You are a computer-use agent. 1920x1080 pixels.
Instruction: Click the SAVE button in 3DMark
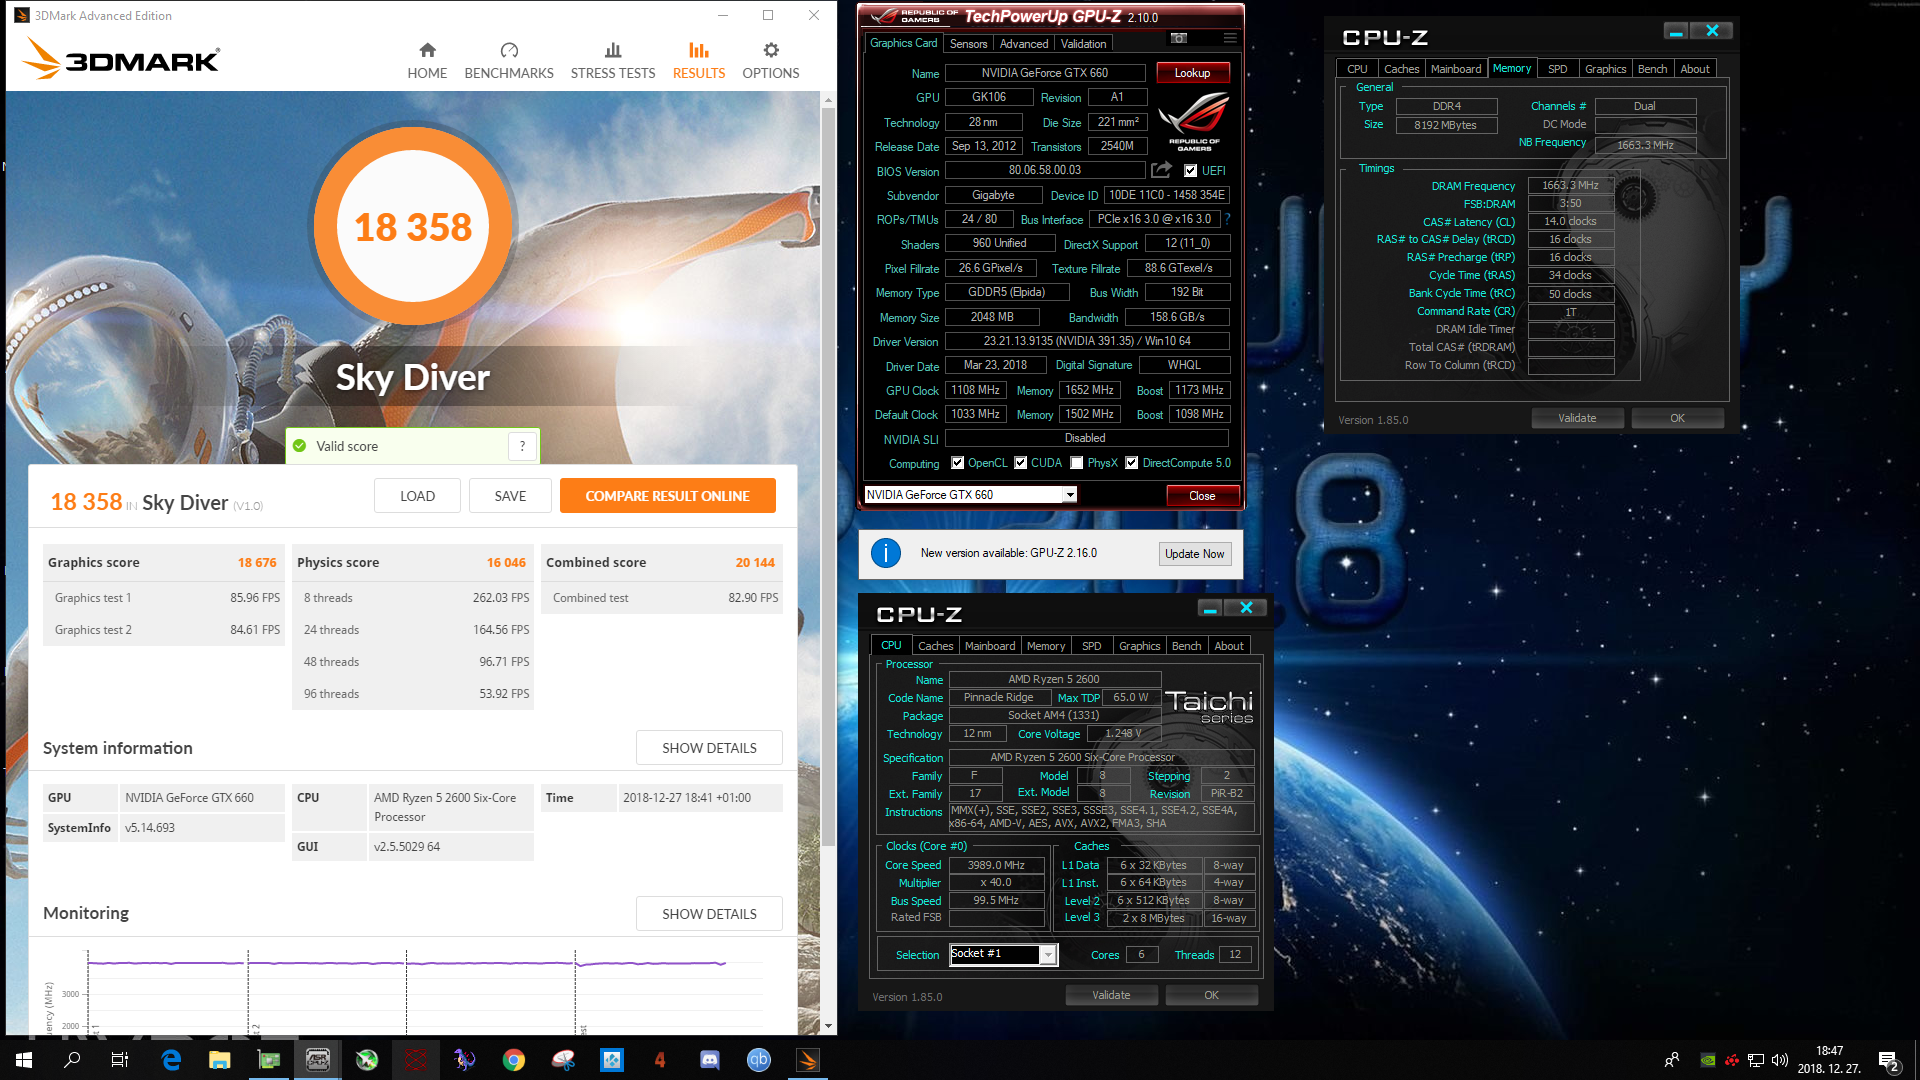510,496
